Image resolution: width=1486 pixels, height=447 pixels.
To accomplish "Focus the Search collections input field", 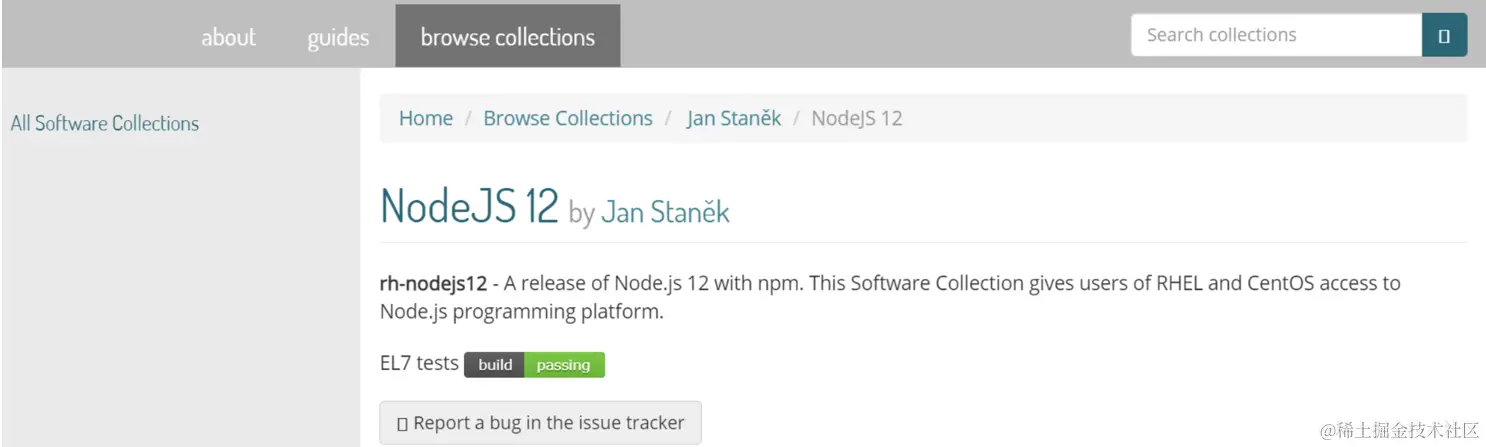I will click(1275, 35).
